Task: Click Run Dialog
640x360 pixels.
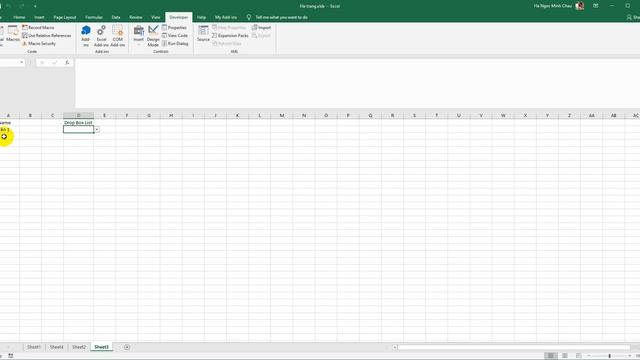Action: pos(175,43)
